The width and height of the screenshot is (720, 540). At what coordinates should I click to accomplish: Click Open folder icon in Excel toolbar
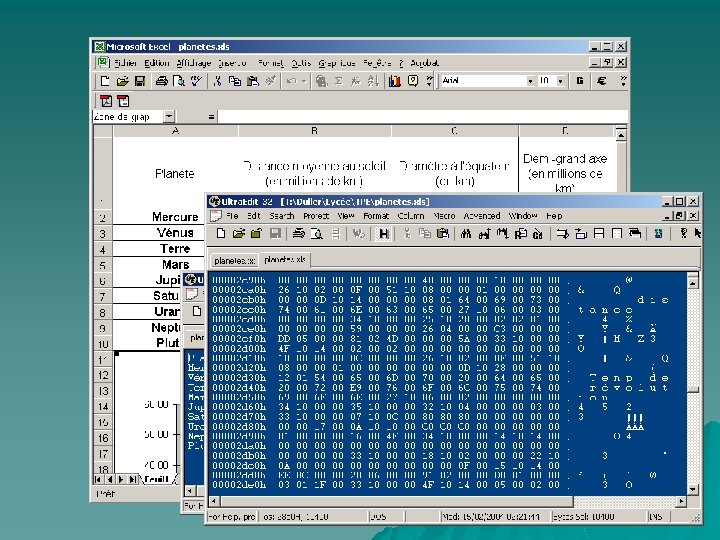point(122,81)
